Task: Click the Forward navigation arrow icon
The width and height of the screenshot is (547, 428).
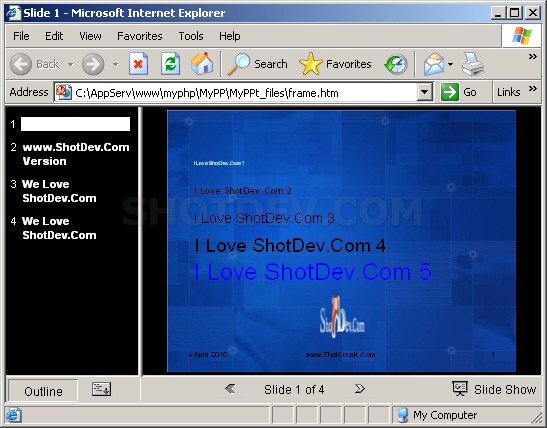Action: tap(93, 64)
